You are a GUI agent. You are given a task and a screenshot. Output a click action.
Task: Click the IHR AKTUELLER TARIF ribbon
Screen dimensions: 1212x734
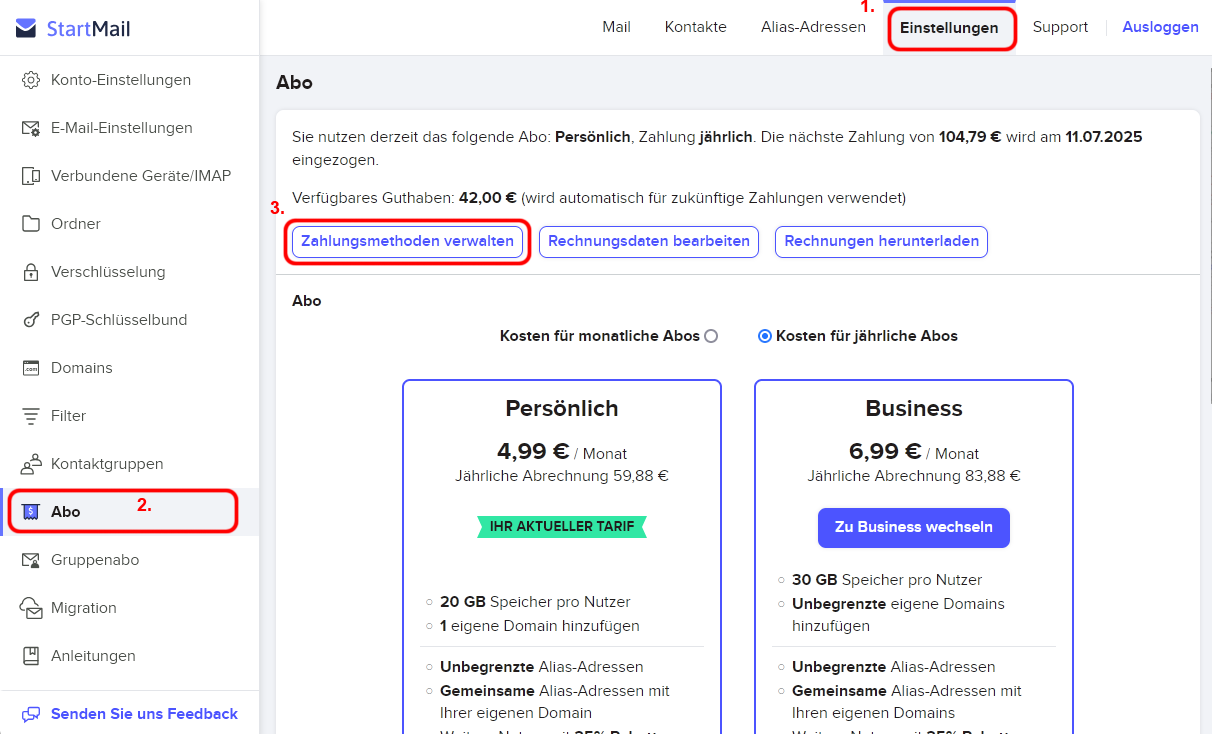coord(562,527)
